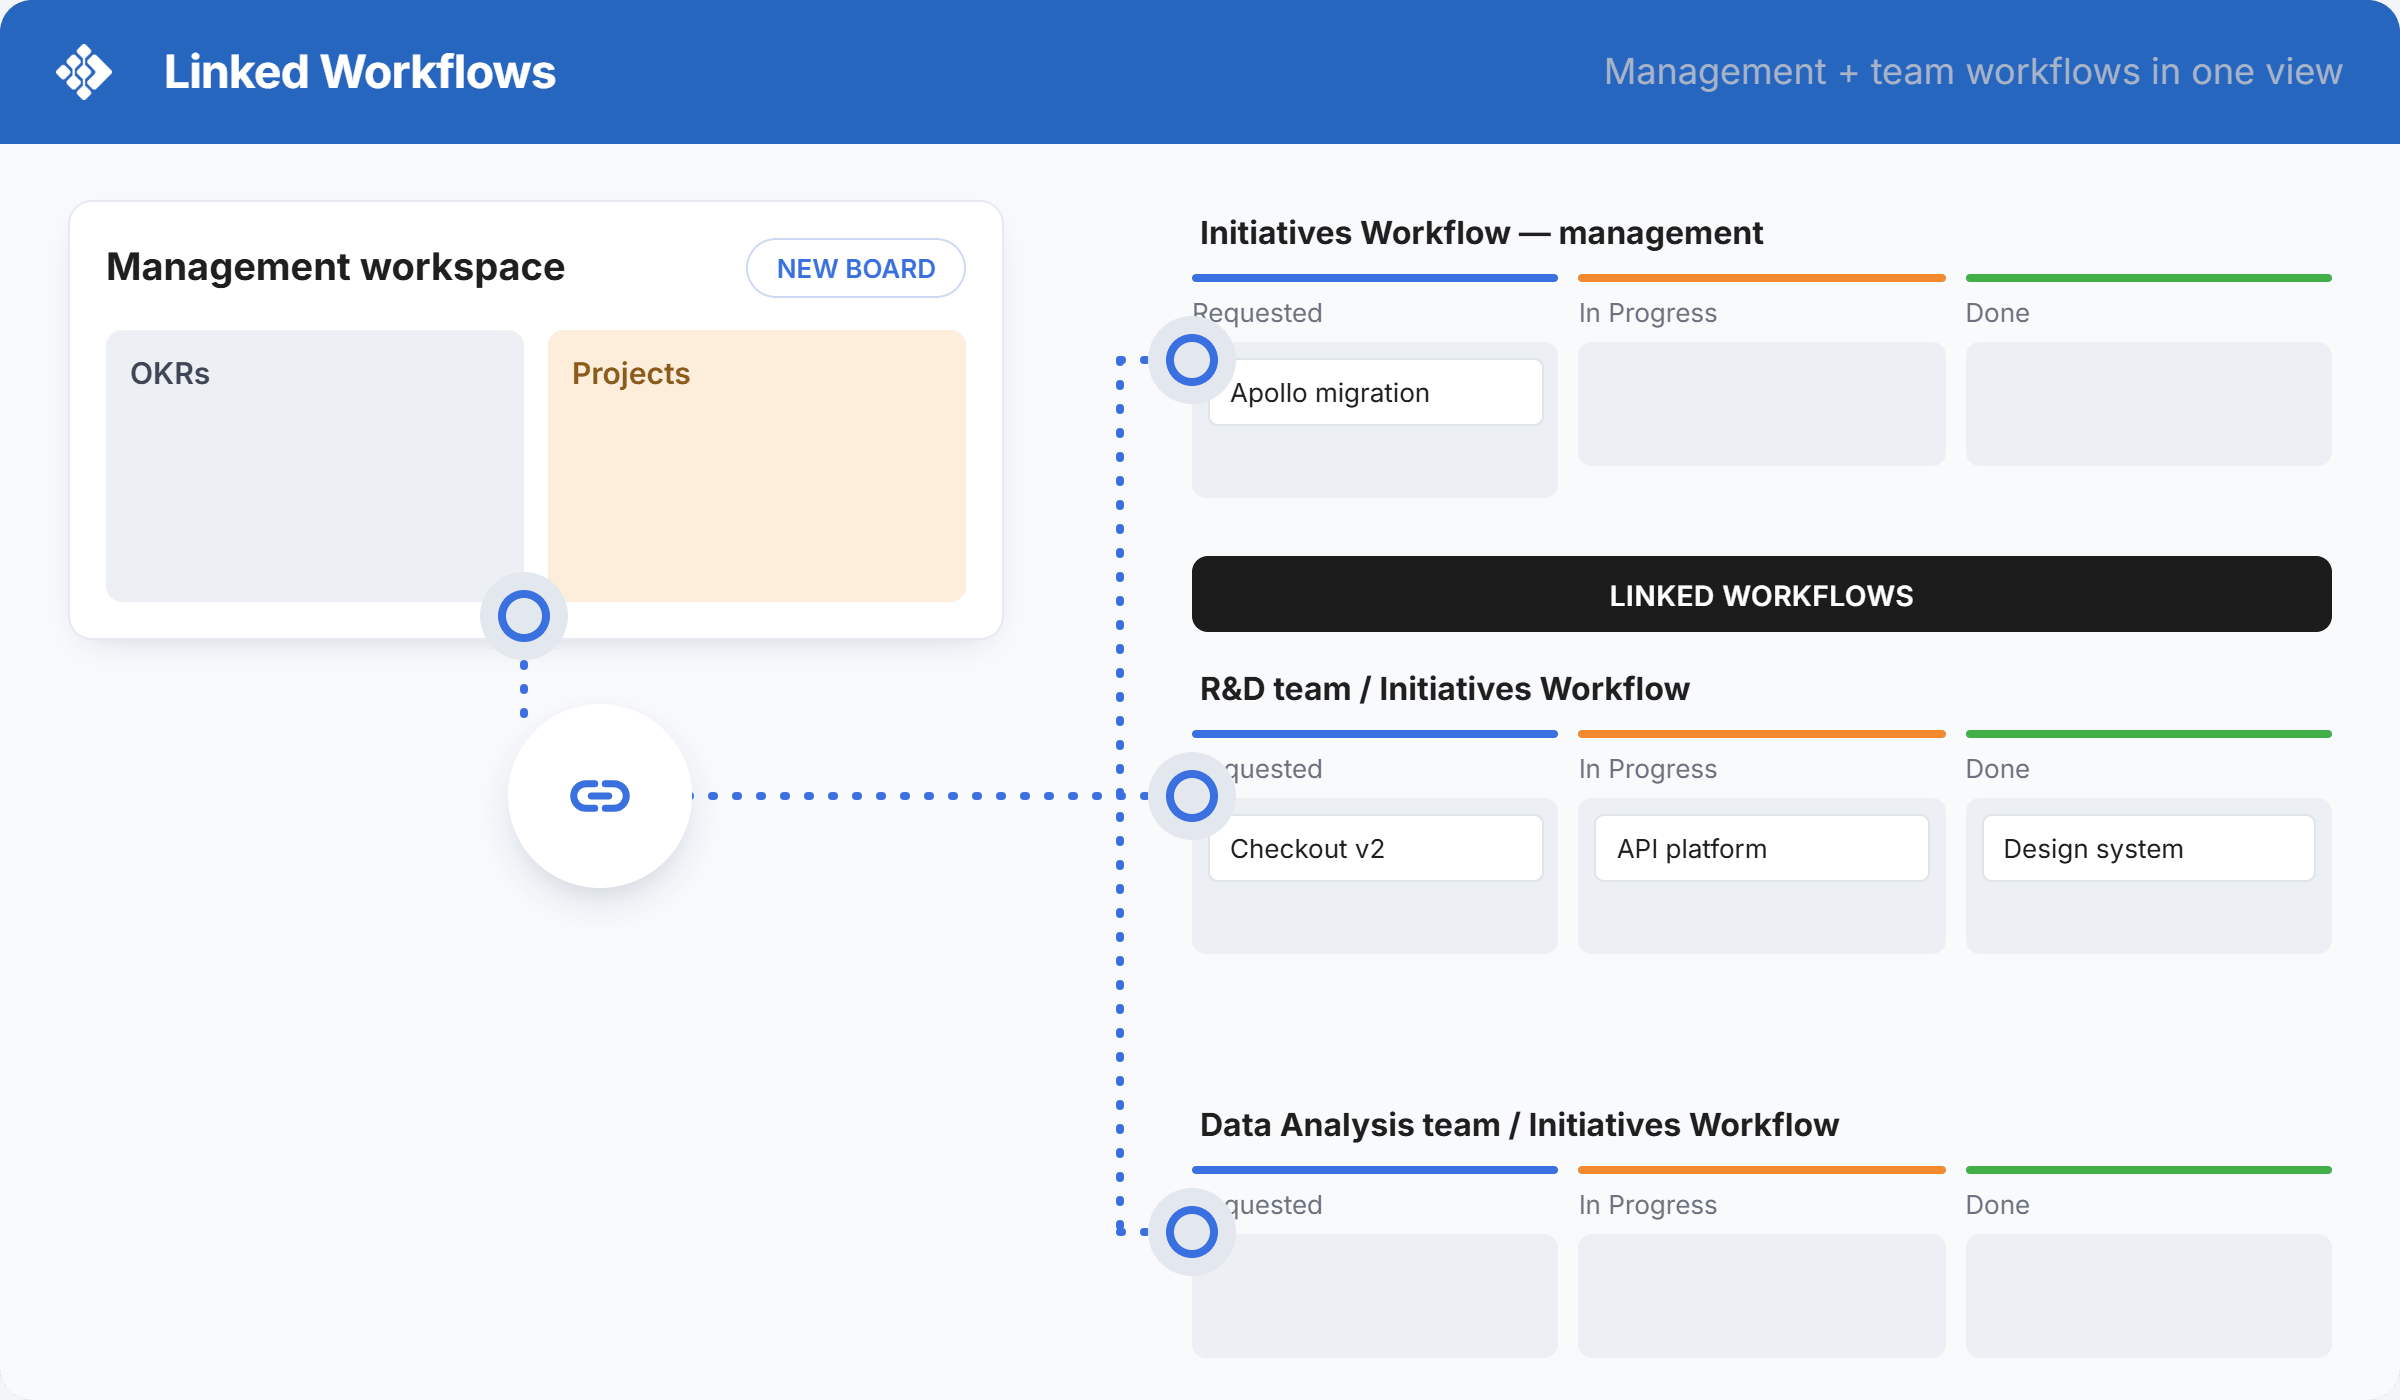Click empty In Progress column in management workflow

(x=1762, y=404)
